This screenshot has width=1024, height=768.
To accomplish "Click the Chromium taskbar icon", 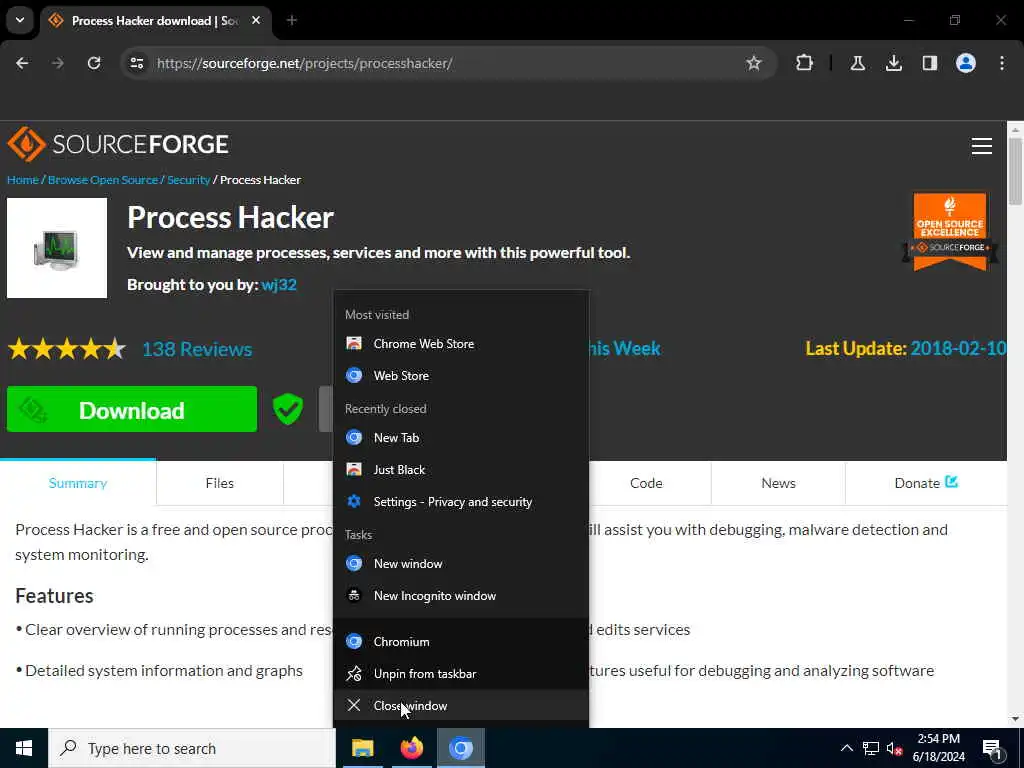I will tap(460, 748).
